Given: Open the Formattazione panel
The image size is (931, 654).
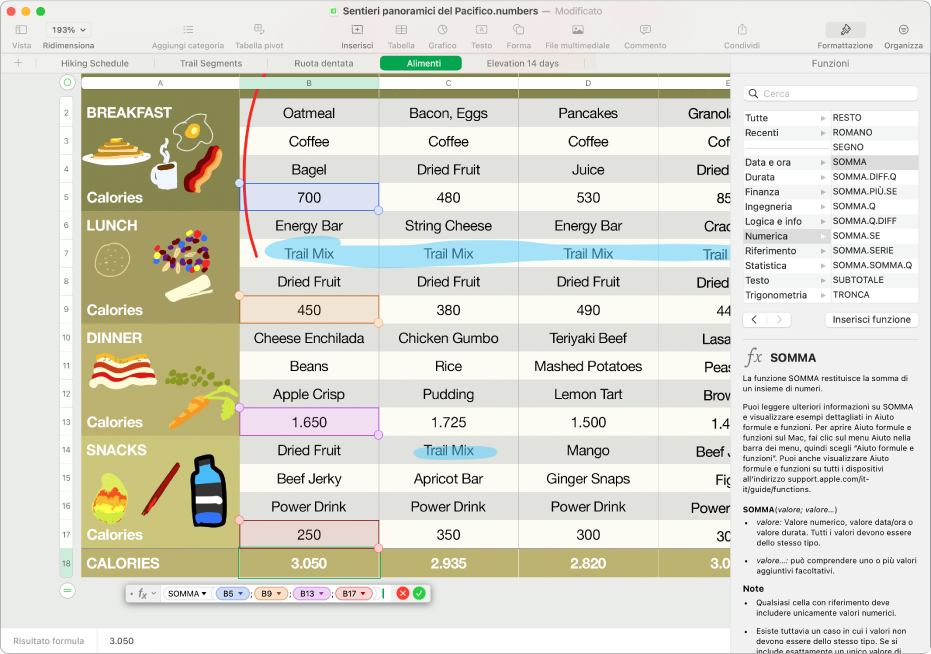Looking at the screenshot, I should click(x=845, y=30).
